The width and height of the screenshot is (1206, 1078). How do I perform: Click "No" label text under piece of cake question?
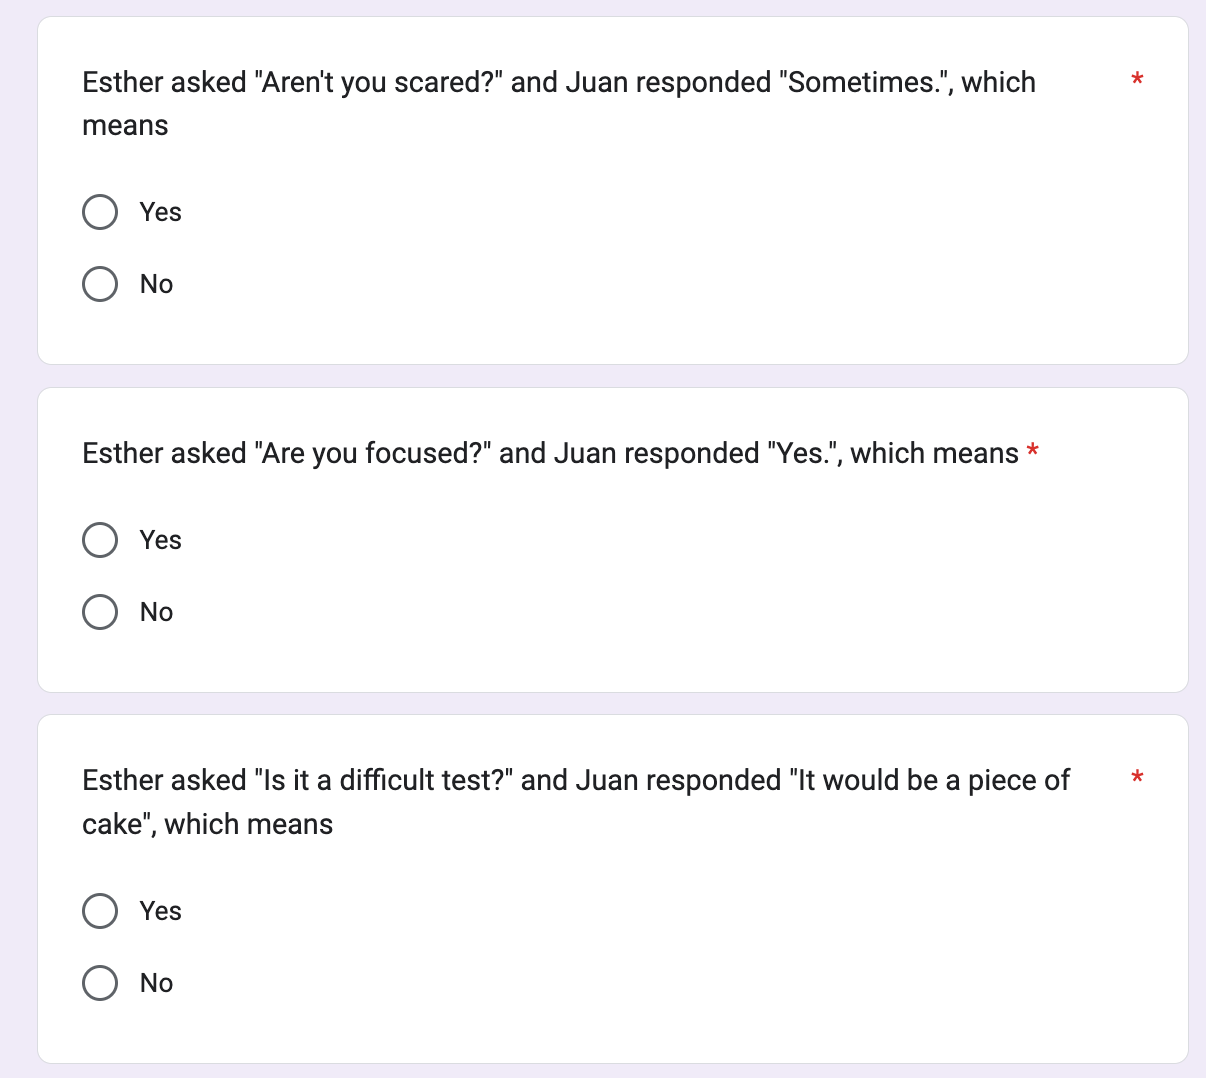(157, 983)
